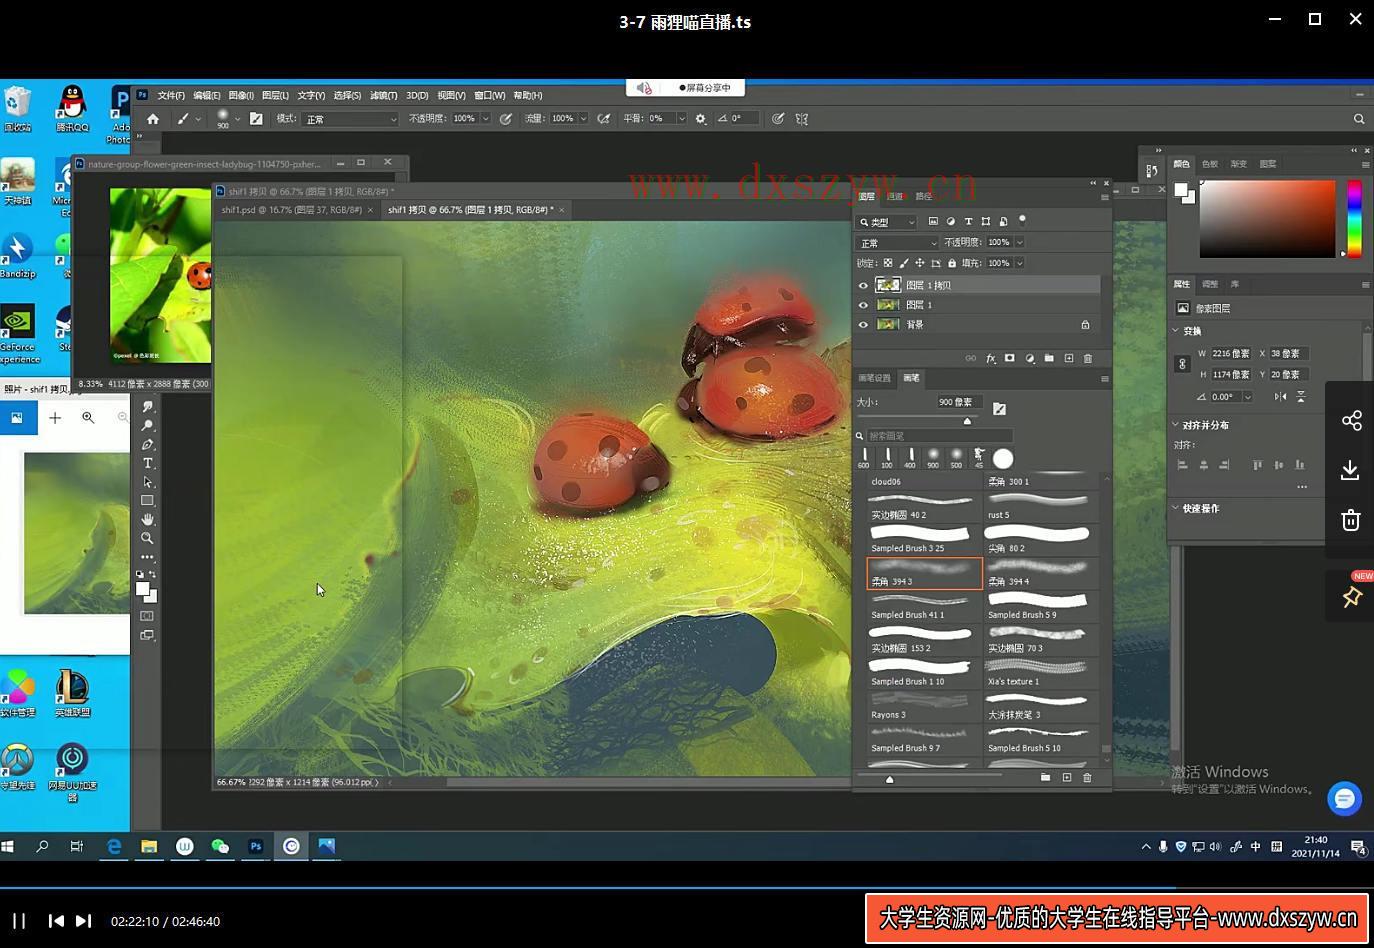Flip horizontal icon in Properties transform
This screenshot has width=1374, height=948.
point(1280,396)
